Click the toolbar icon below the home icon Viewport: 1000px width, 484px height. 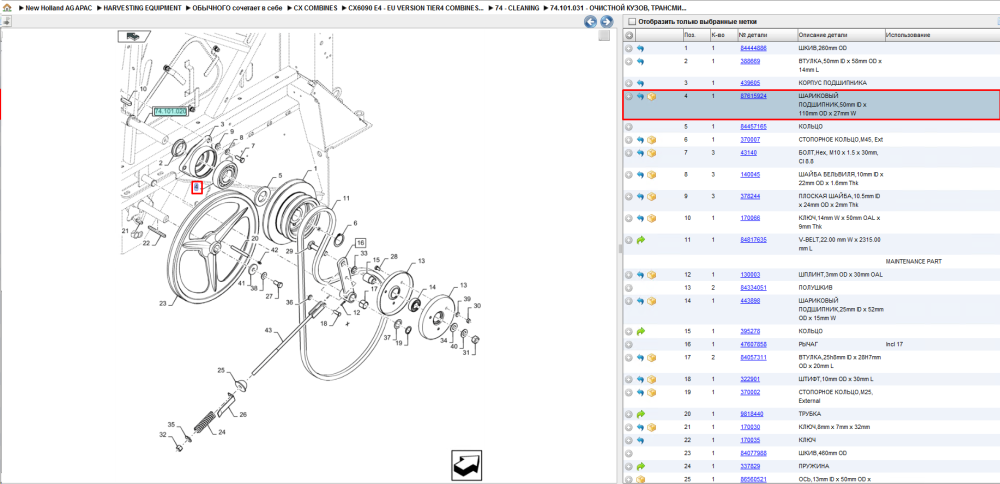point(5,21)
